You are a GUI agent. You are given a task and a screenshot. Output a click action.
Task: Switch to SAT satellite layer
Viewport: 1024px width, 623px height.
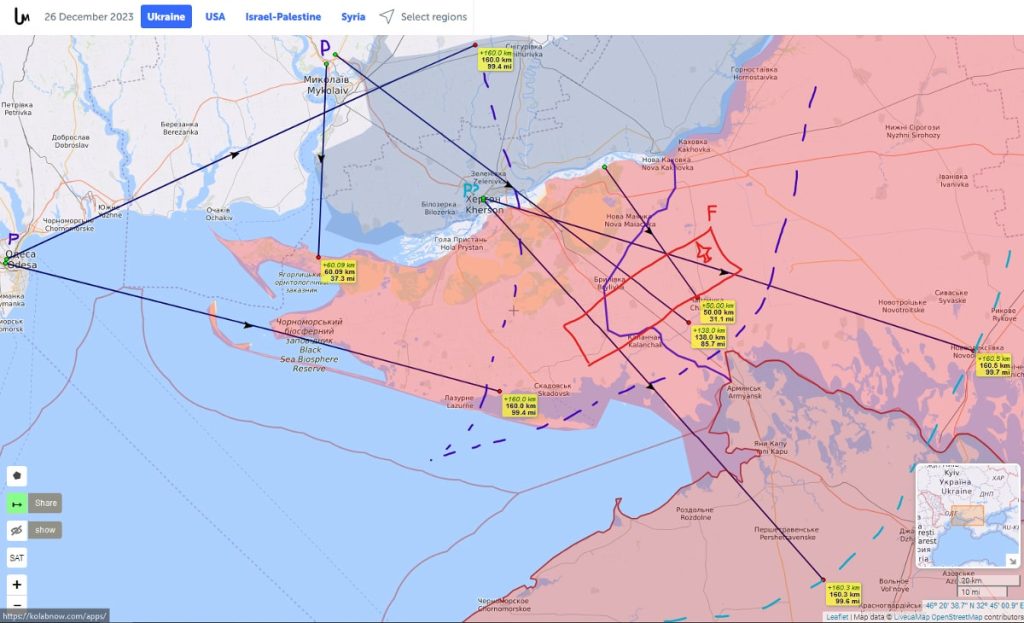18,557
